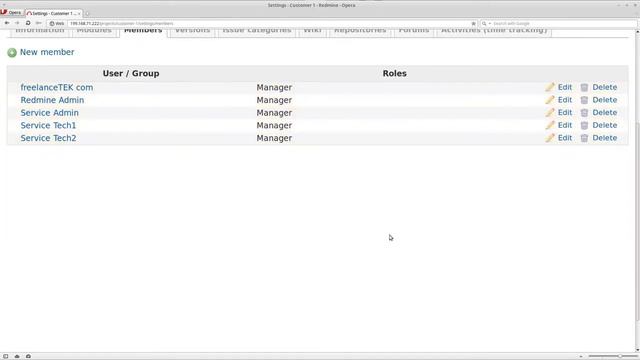Select the Settings - Customer 1 browser tab
The height and width of the screenshot is (360, 640).
pyautogui.click(x=53, y=13)
